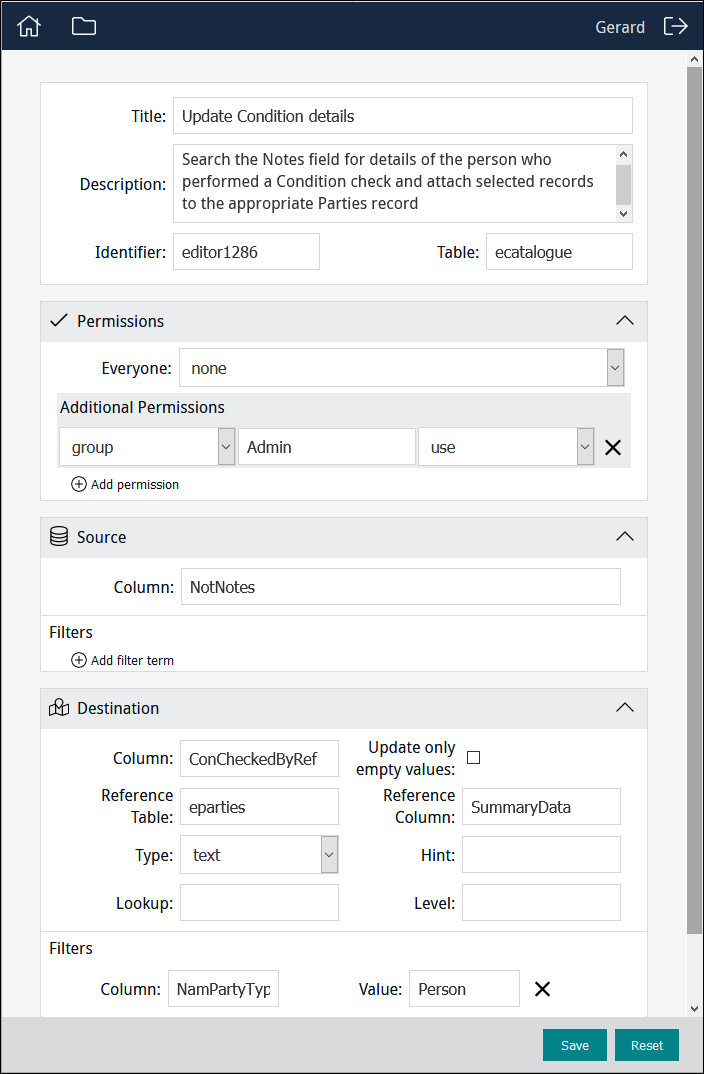Click the Title input field

(x=402, y=116)
